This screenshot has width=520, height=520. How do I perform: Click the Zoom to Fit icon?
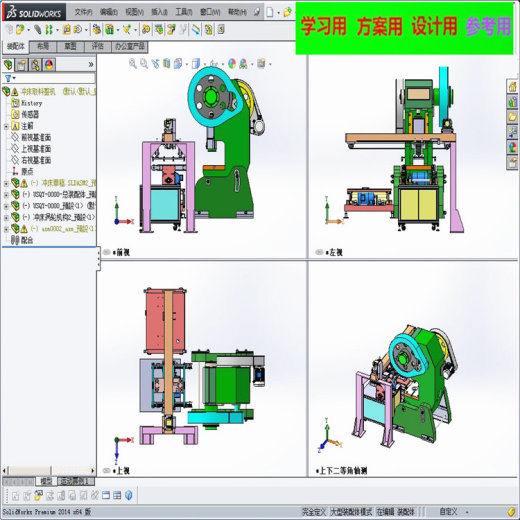[x=133, y=64]
